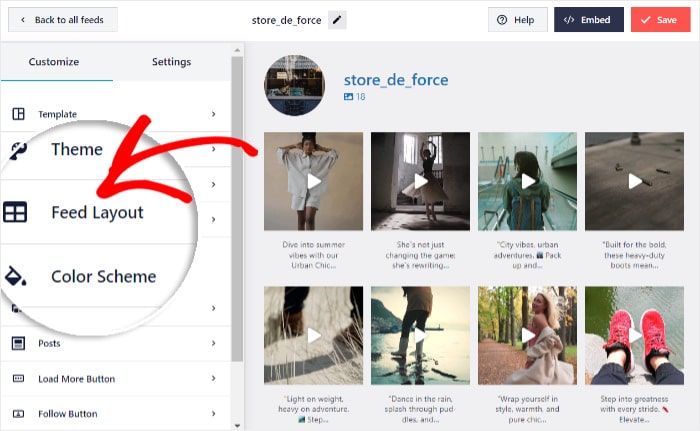Click caption 'Step into greatness with every stride'
Image resolution: width=700 pixels, height=431 pixels.
[x=634, y=409]
